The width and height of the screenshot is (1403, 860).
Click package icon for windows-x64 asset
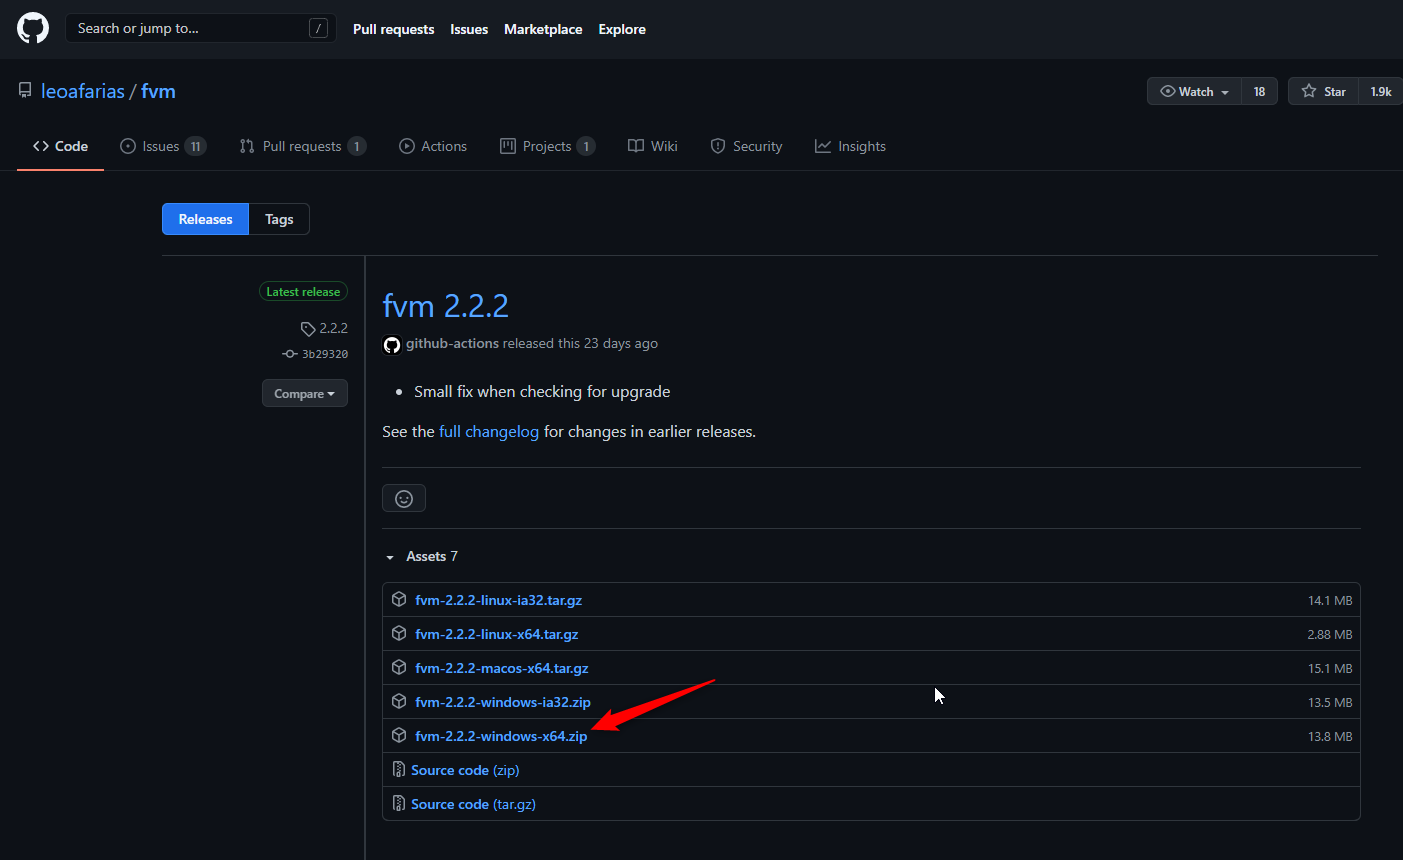point(399,736)
